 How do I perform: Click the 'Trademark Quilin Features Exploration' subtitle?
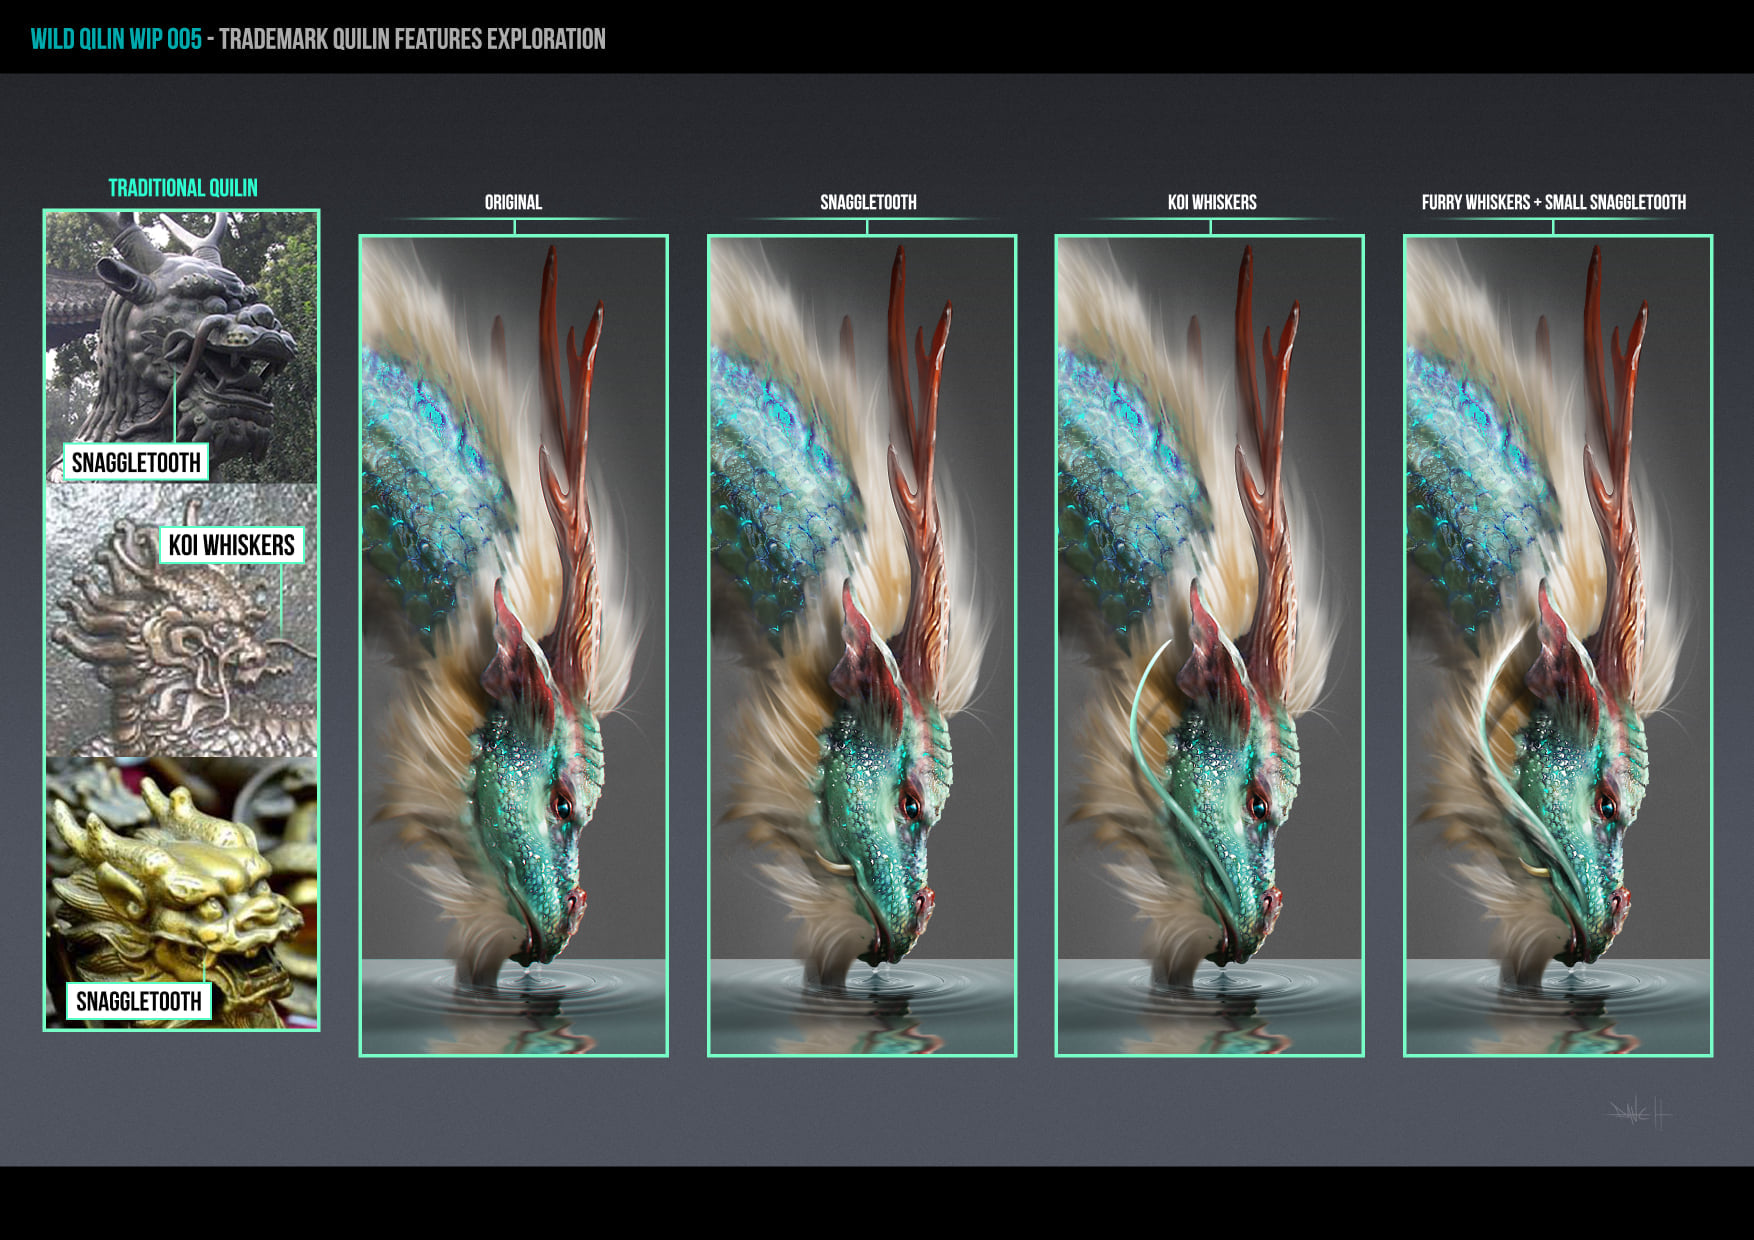(412, 39)
